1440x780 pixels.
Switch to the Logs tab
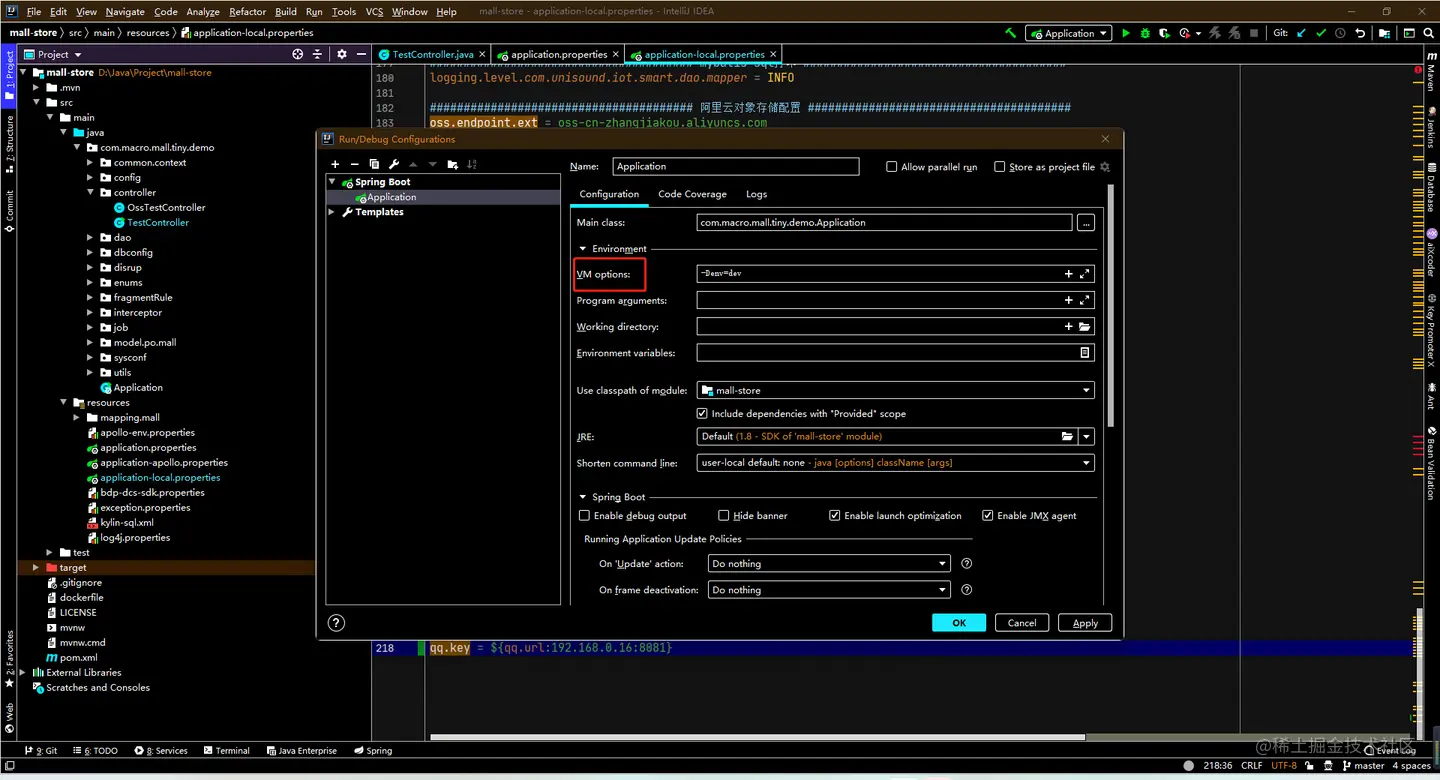tap(756, 194)
